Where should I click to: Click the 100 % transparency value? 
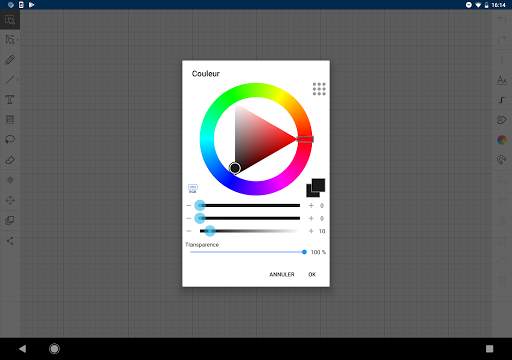[x=318, y=252]
